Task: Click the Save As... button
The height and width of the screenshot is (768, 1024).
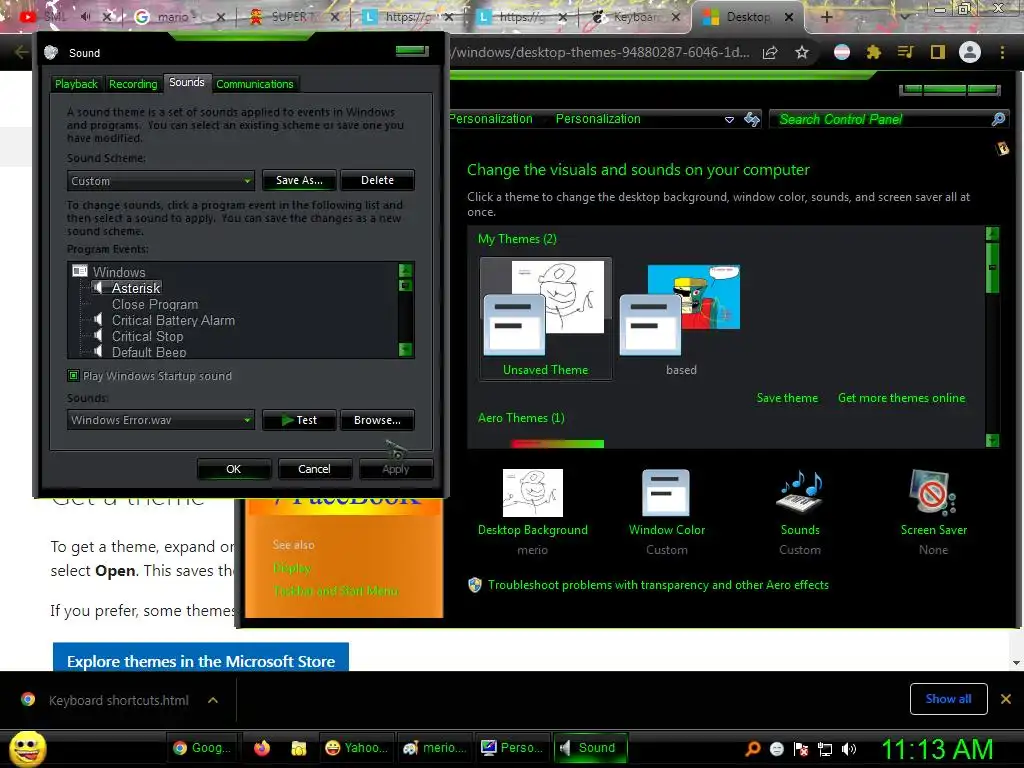Action: pyautogui.click(x=299, y=180)
